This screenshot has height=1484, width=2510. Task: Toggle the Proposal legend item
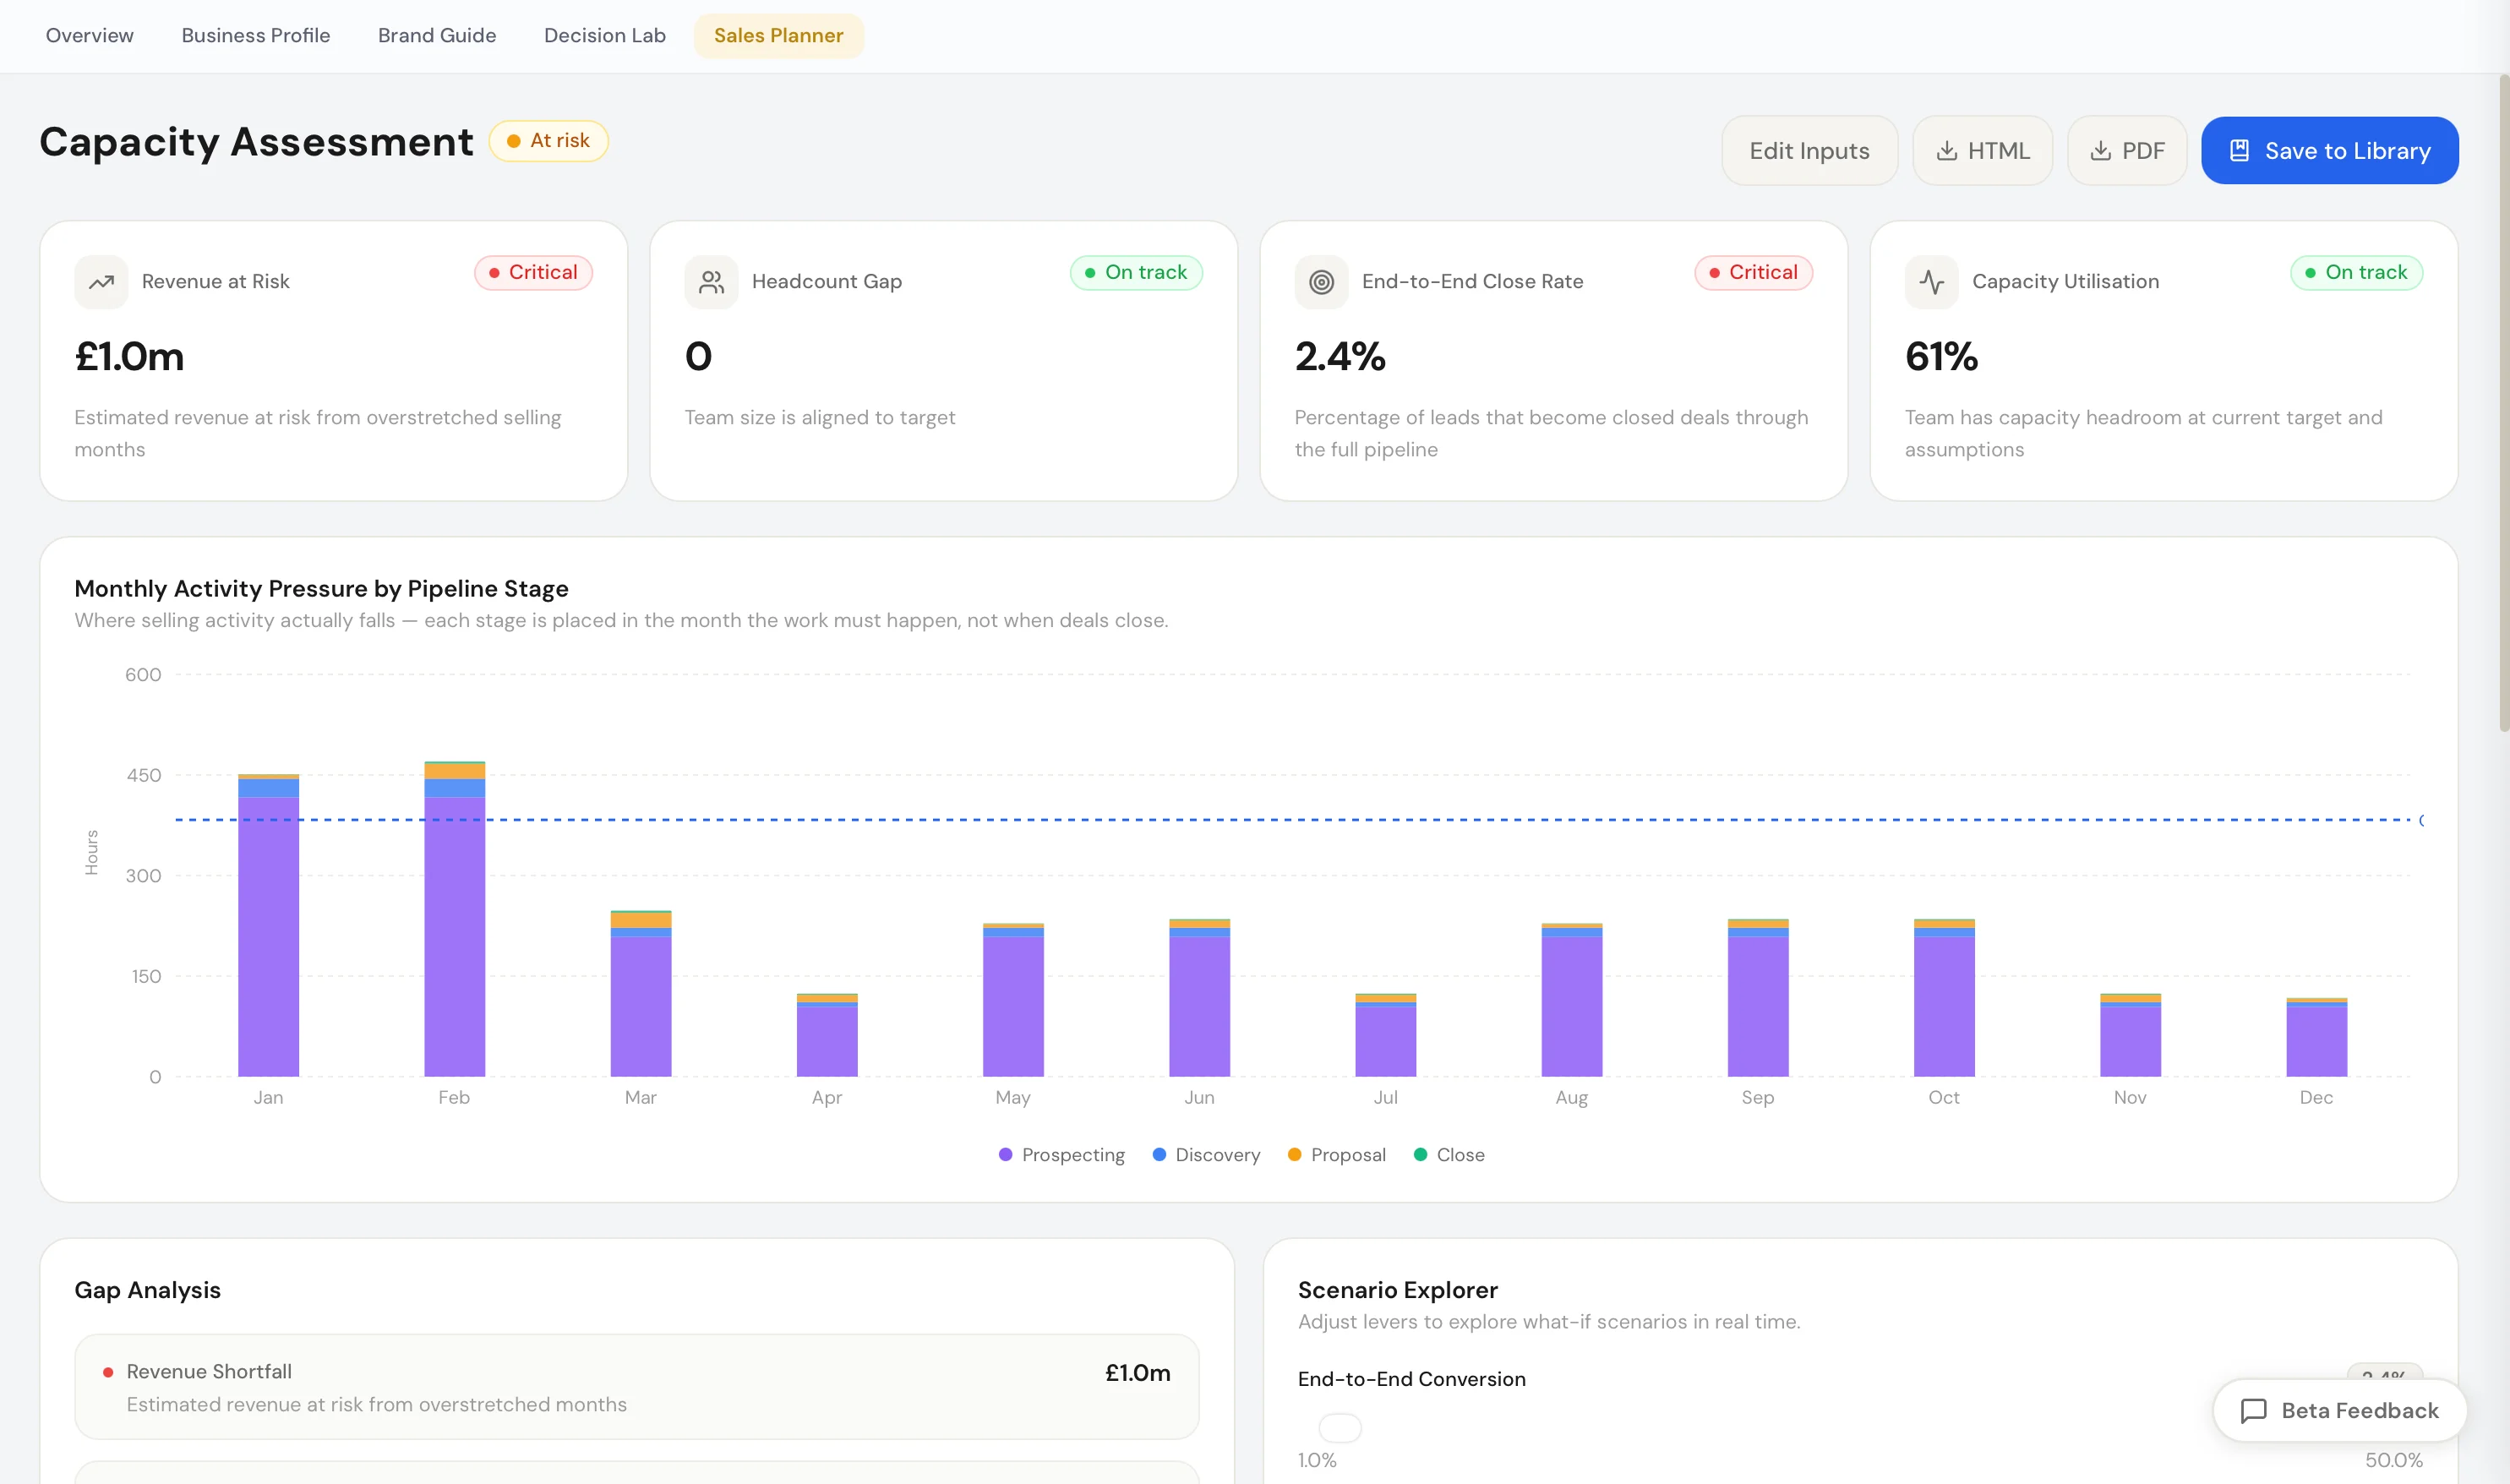point(1337,1155)
